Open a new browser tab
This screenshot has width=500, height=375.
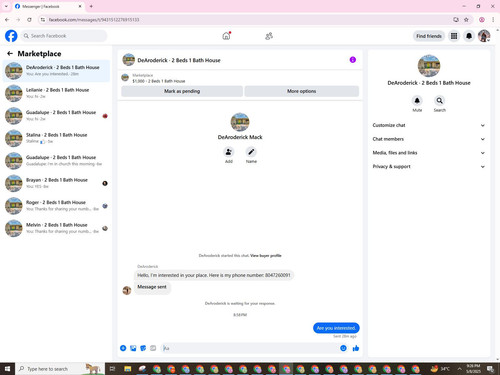91,6
